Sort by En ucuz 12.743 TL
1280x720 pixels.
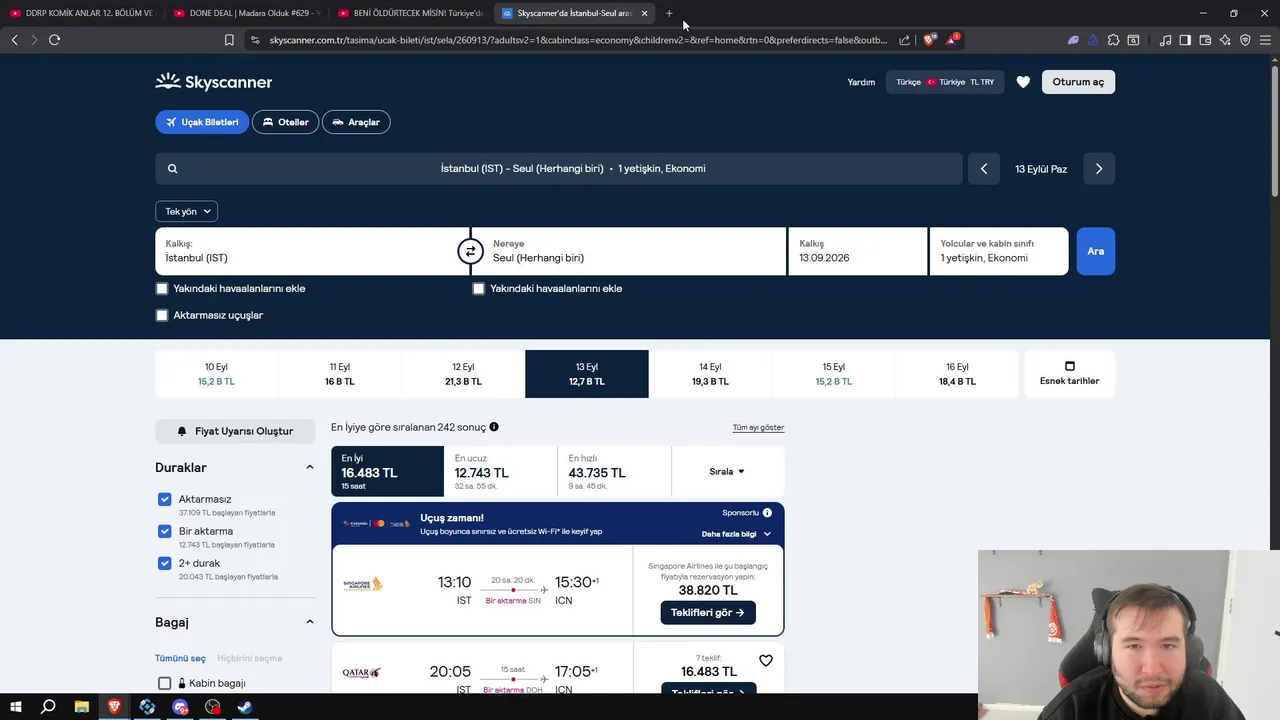500,471
